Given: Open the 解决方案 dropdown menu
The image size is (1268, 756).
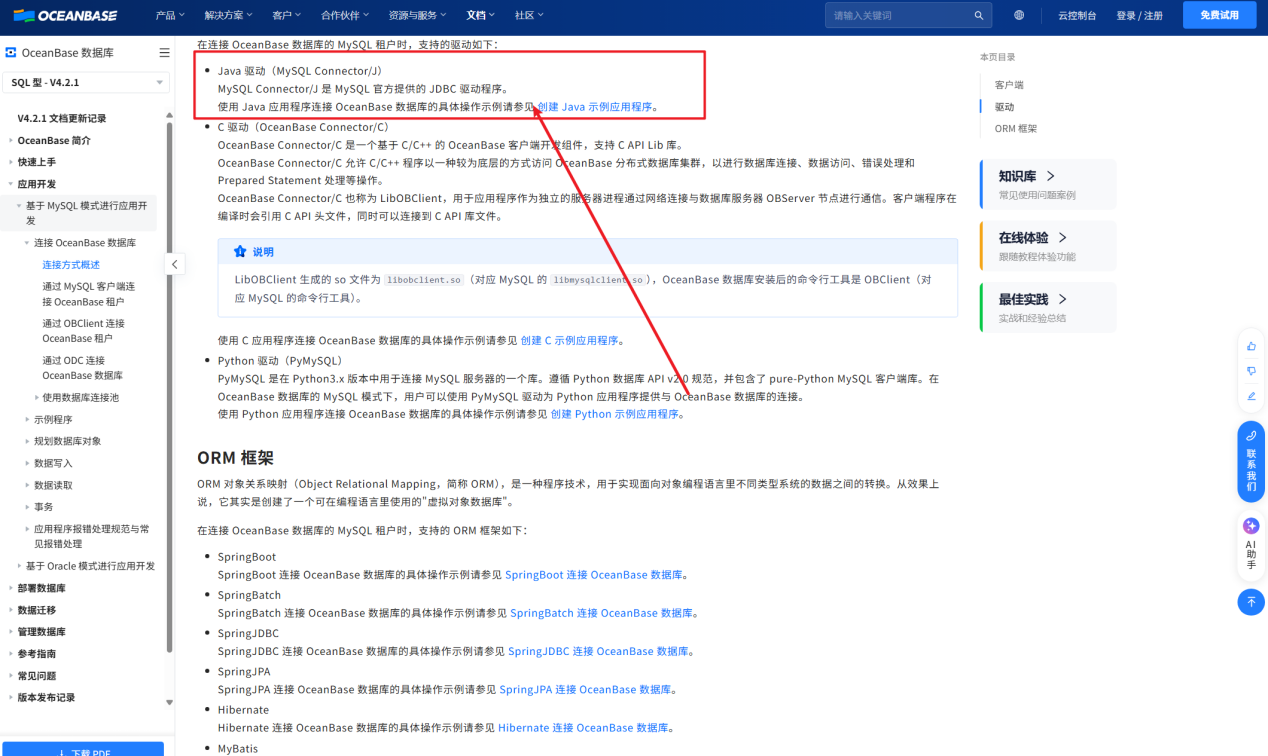Looking at the screenshot, I should pyautogui.click(x=228, y=15).
